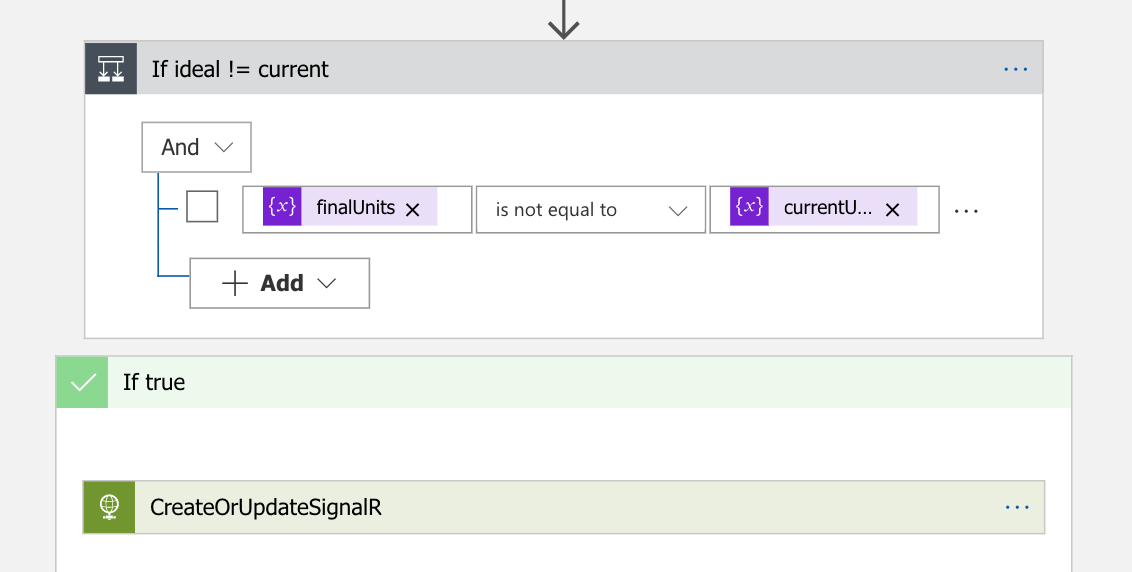Remove the finalUnits token with its X
This screenshot has width=1132, height=572.
pos(413,209)
